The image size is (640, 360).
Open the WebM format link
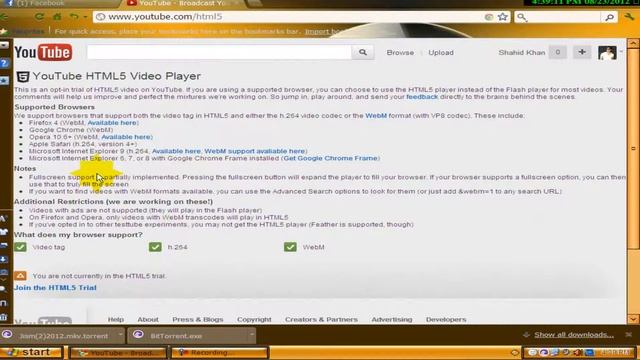376,116
